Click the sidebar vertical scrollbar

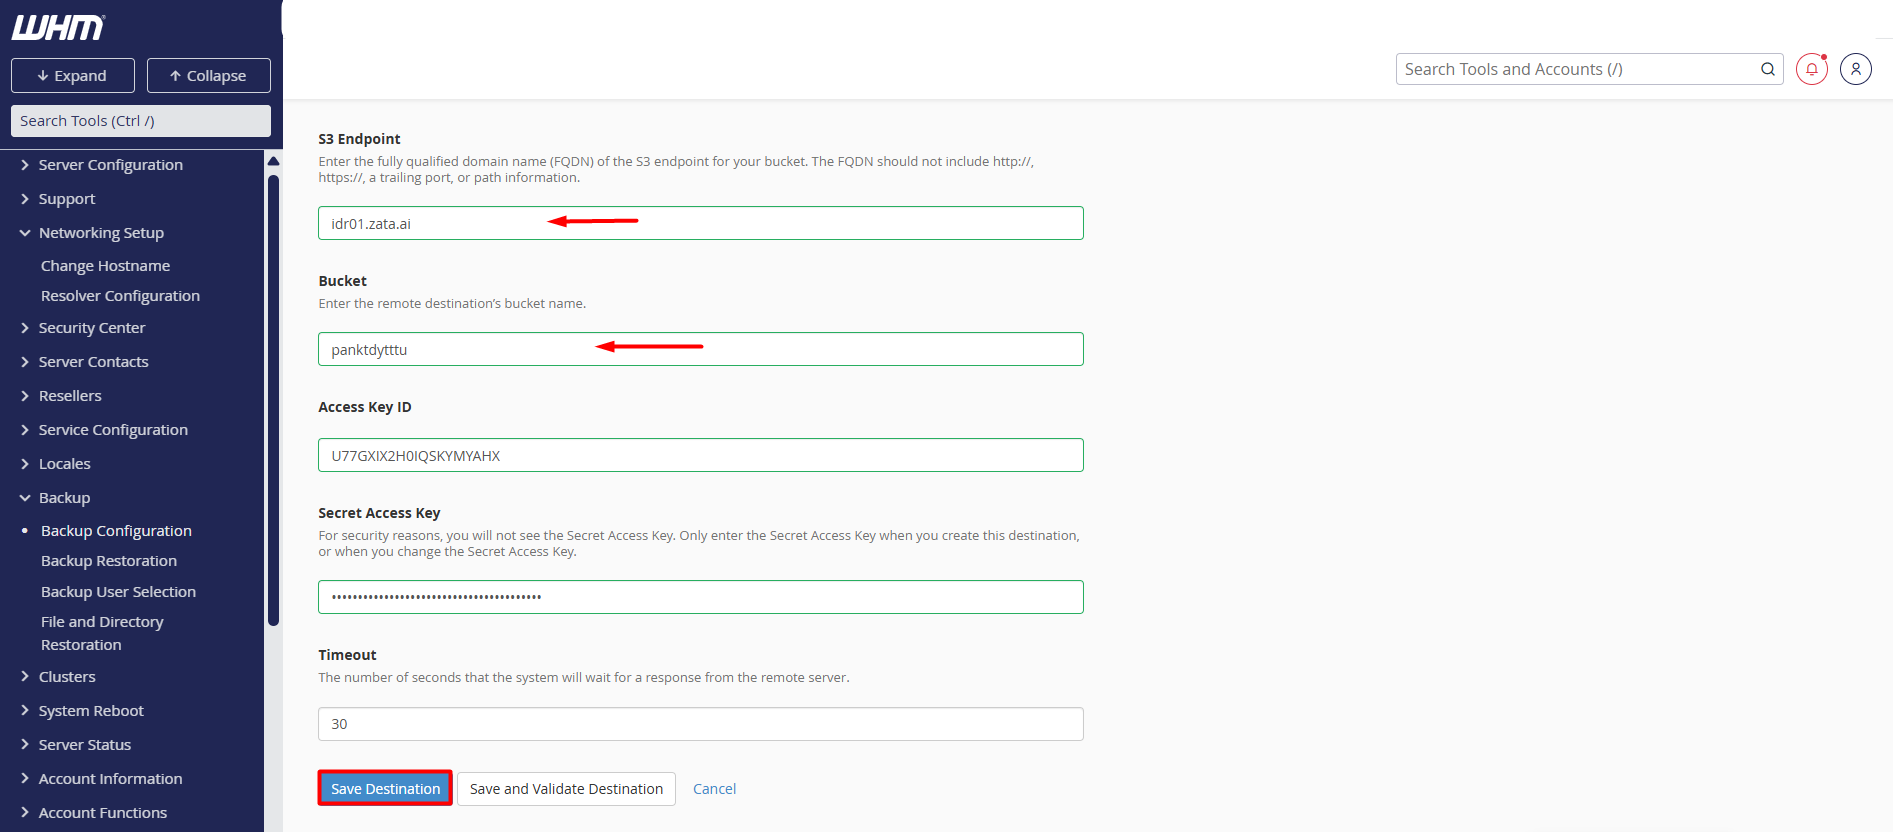pyautogui.click(x=273, y=400)
